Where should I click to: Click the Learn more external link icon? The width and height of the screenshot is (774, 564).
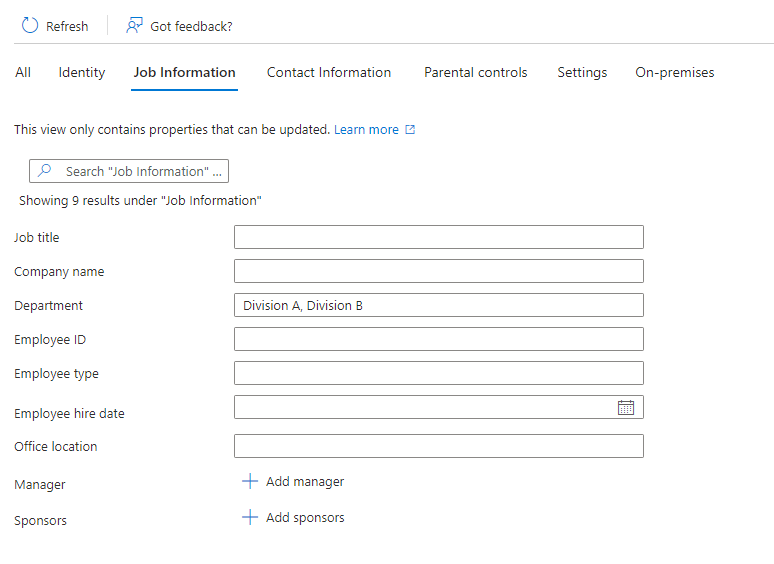410,130
